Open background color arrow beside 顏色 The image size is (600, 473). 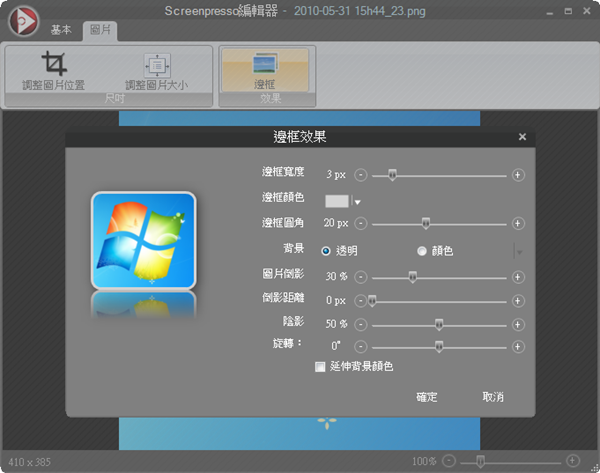[x=518, y=252]
